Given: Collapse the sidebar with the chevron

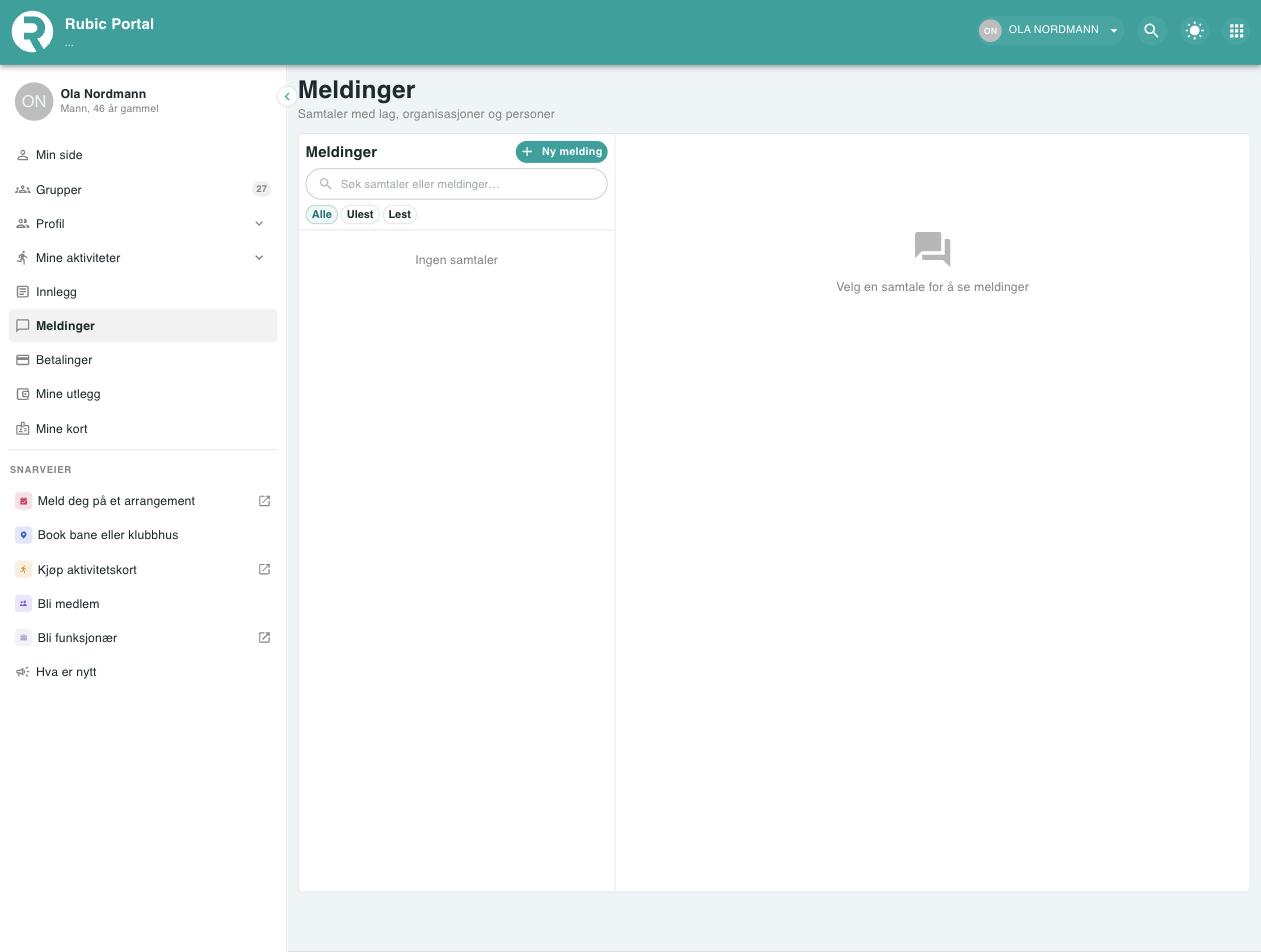Looking at the screenshot, I should (x=286, y=96).
